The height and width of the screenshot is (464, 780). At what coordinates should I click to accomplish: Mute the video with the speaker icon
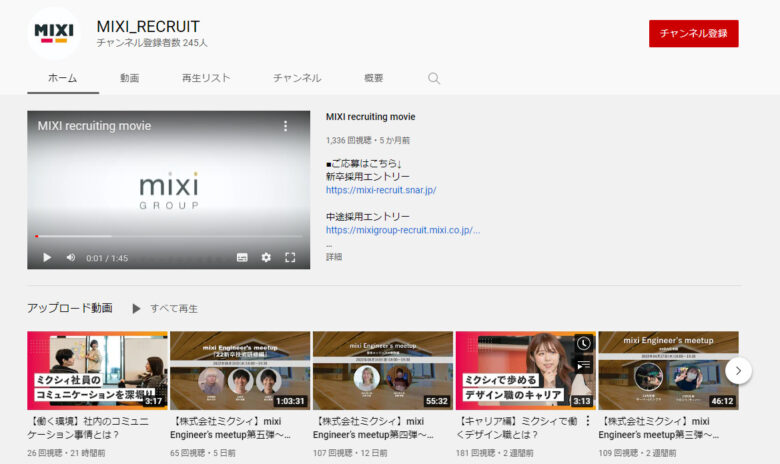coord(71,258)
